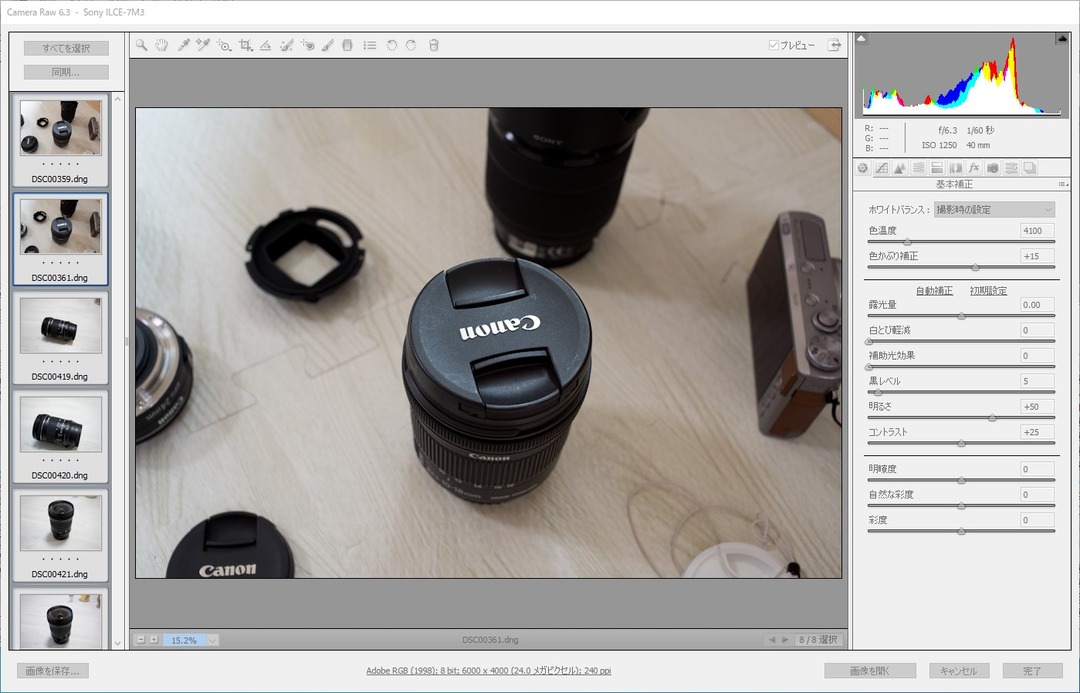The image size is (1080, 693).
Task: Switch to the HSL / Grayscale tab
Action: 918,167
